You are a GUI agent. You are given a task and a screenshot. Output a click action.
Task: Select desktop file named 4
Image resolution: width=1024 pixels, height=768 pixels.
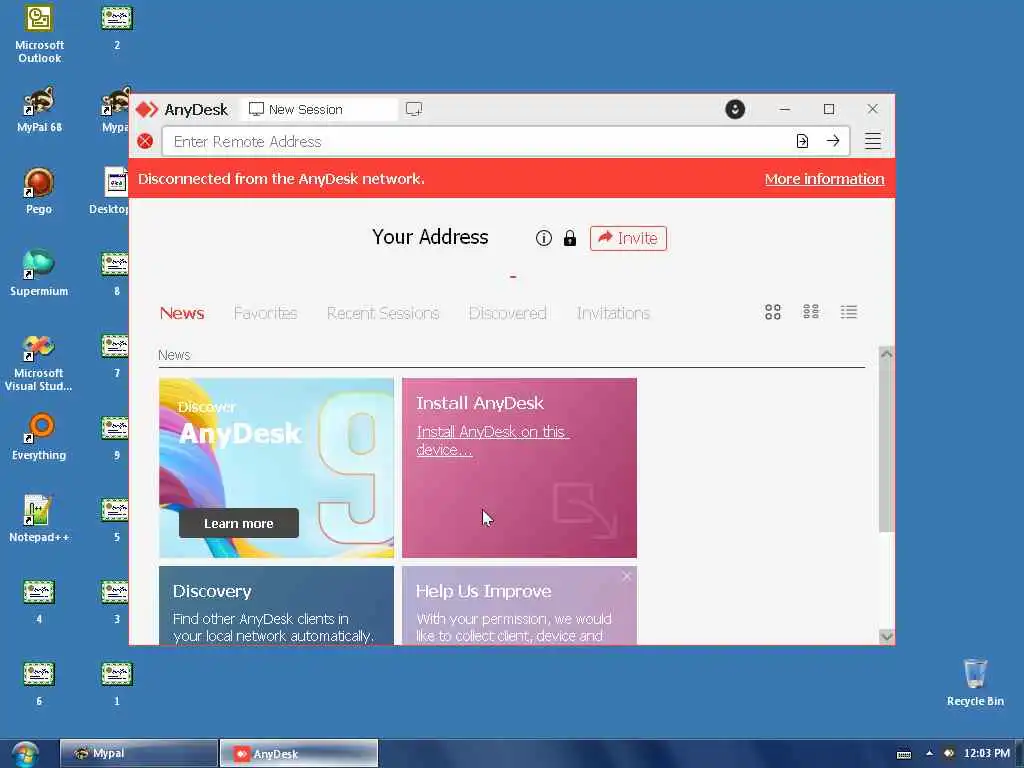(39, 601)
